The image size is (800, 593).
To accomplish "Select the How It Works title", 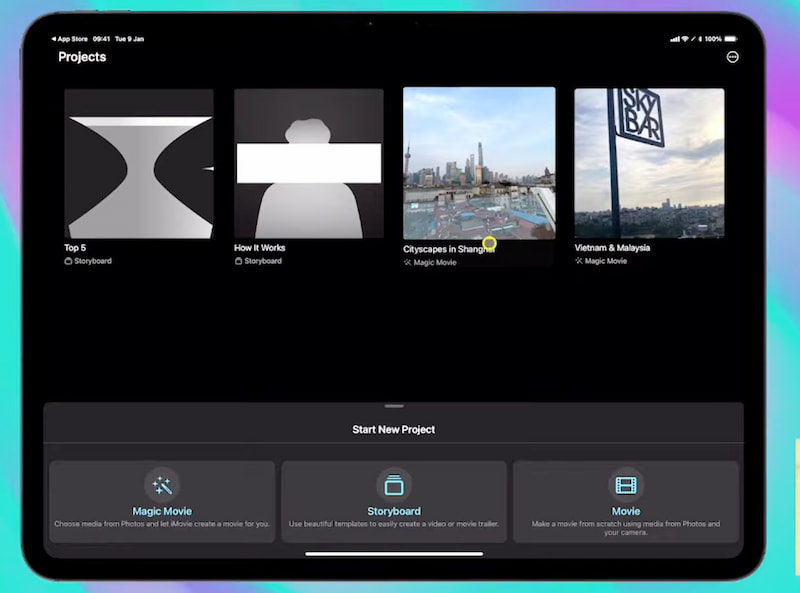I will [260, 248].
